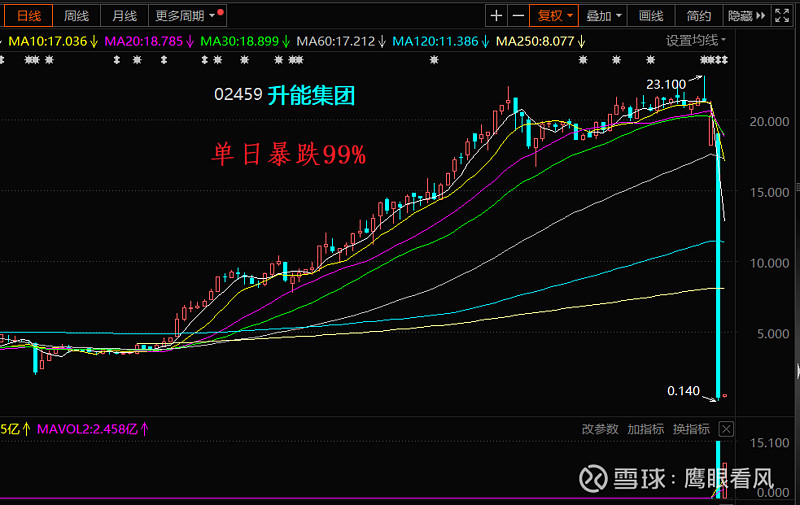This screenshot has width=800, height=505.
Task: Click the tall cyan volume bar
Action: [x=718, y=469]
